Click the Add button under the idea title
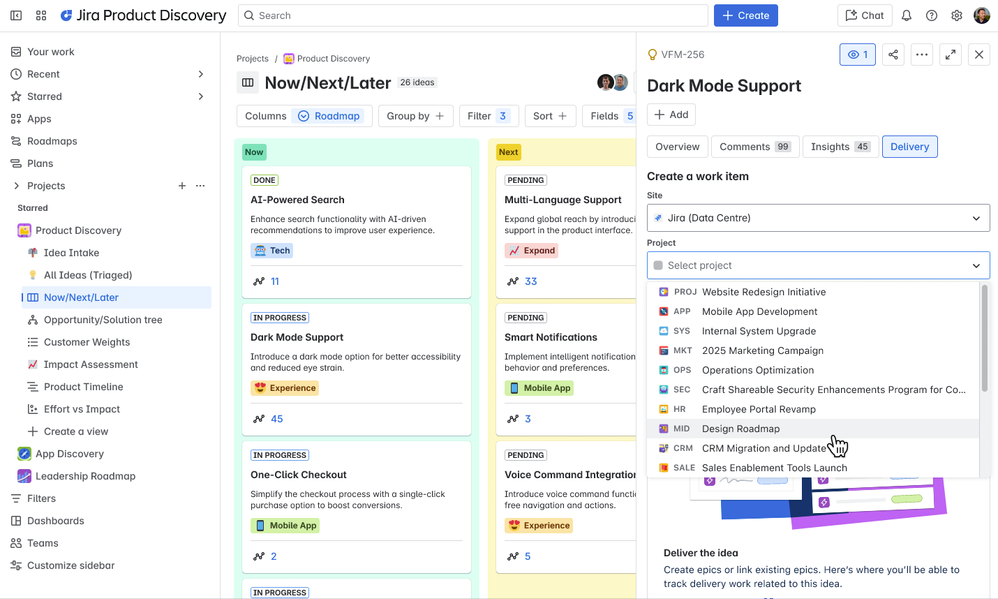The image size is (998, 599). (x=671, y=115)
